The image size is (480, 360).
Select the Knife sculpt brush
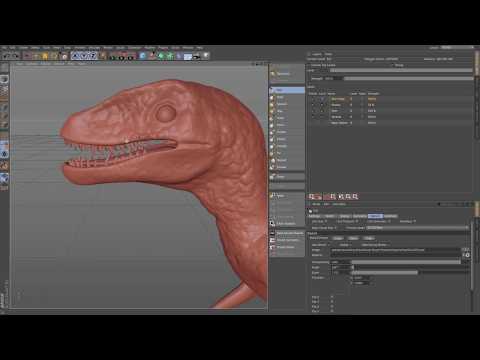pos(287,118)
